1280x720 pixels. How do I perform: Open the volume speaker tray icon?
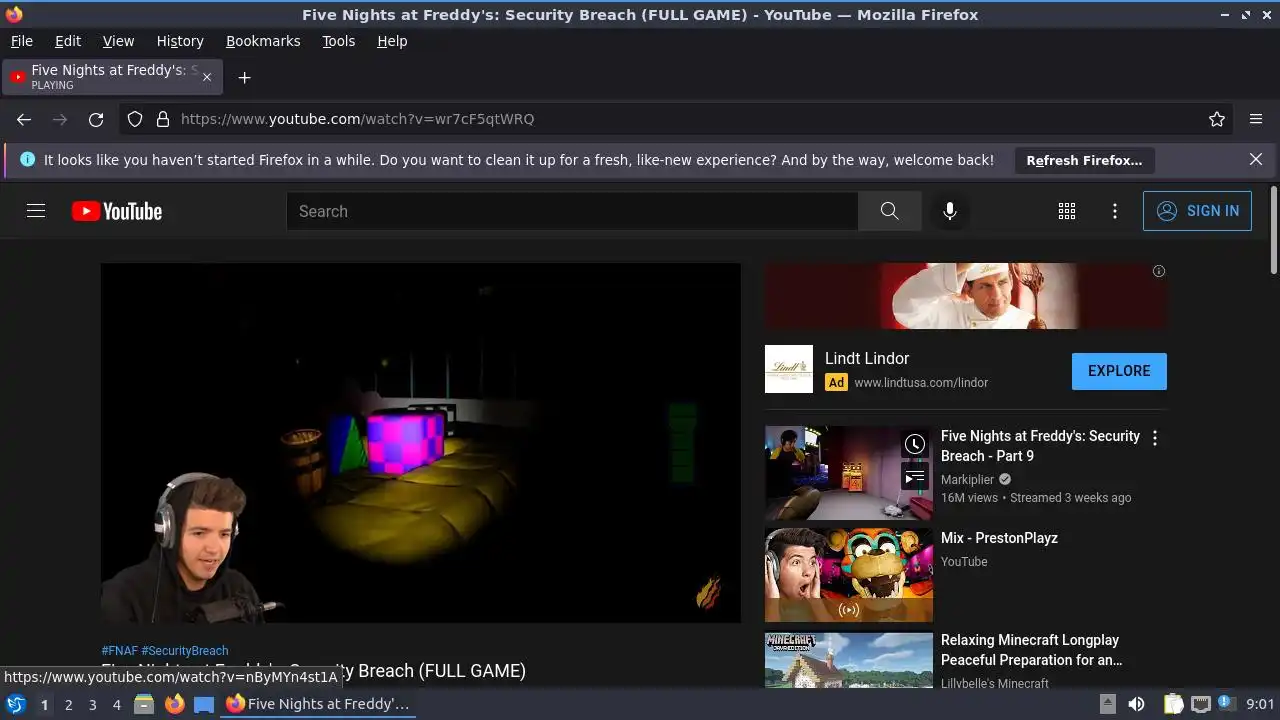tap(1136, 704)
